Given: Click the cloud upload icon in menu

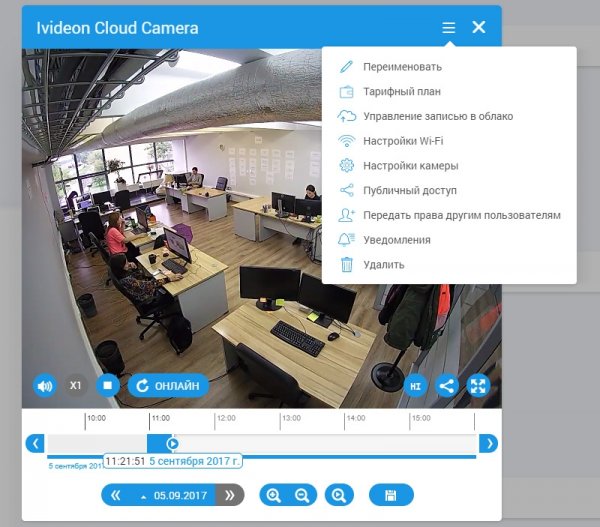Looking at the screenshot, I should point(346,116).
